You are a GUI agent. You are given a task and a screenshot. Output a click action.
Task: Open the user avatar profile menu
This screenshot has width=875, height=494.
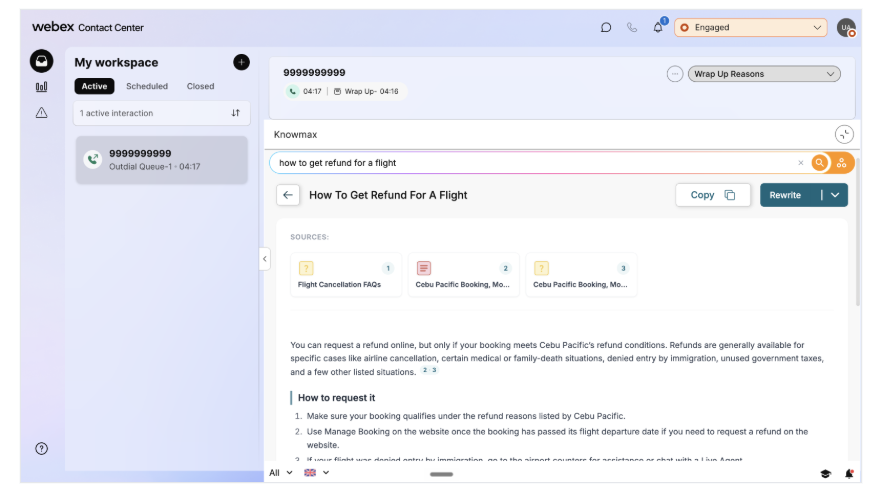coord(846,27)
